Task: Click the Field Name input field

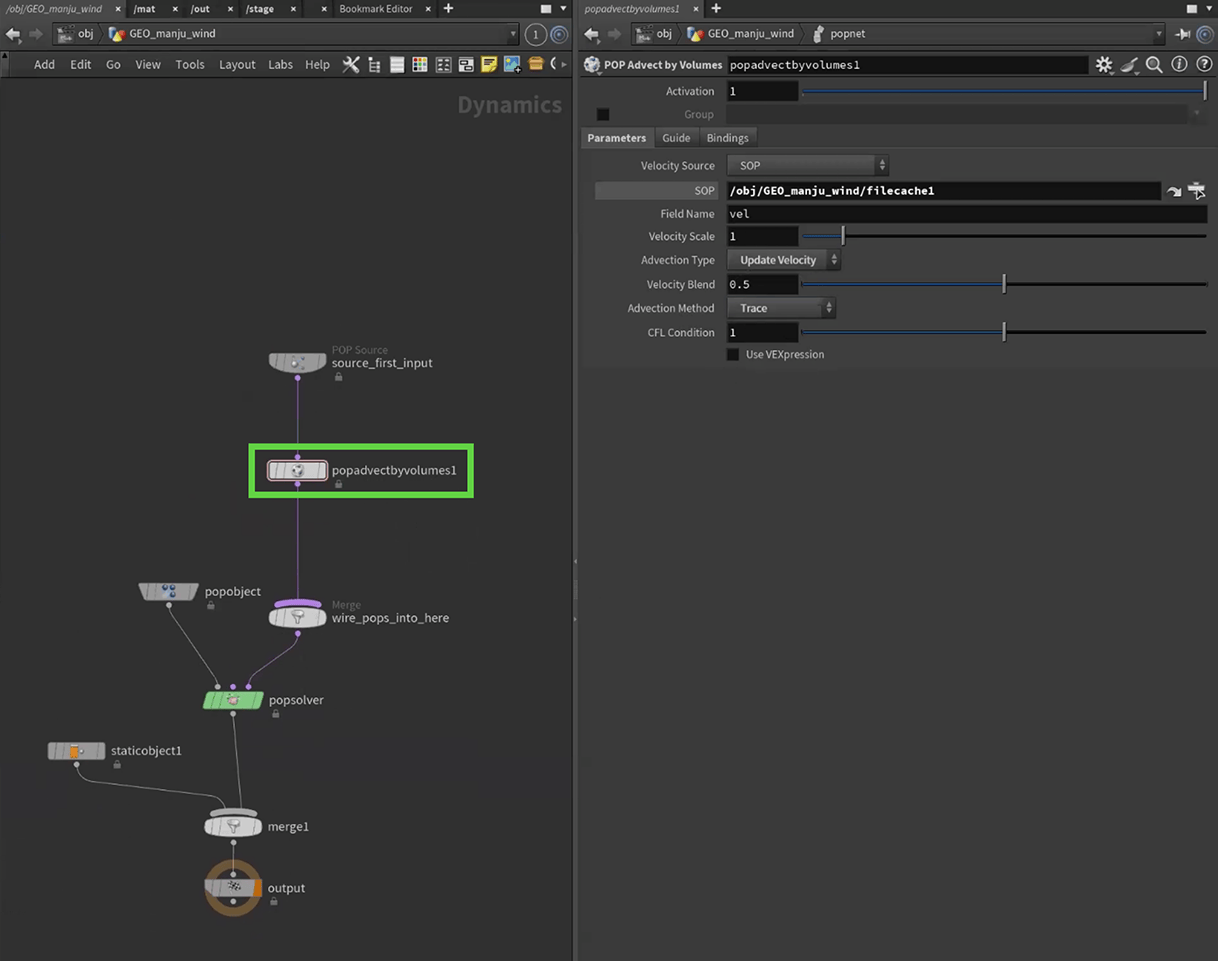Action: tap(966, 214)
